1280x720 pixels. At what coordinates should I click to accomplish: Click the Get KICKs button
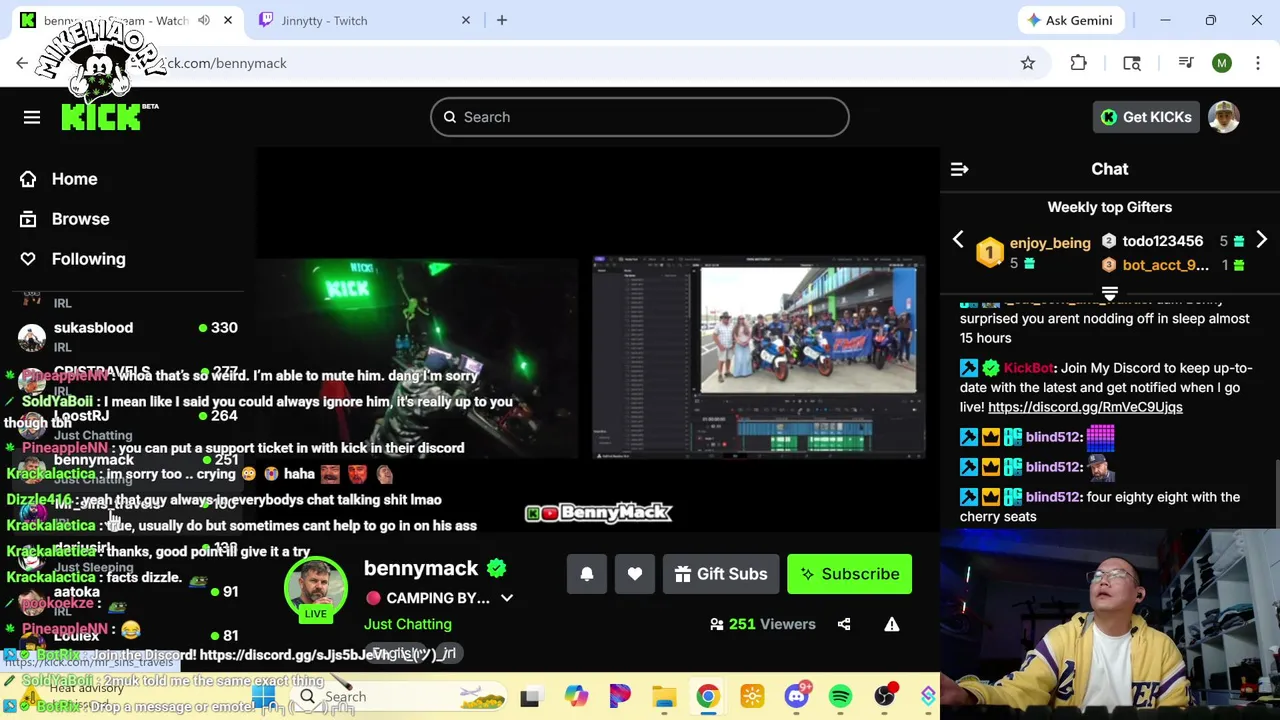(1146, 117)
